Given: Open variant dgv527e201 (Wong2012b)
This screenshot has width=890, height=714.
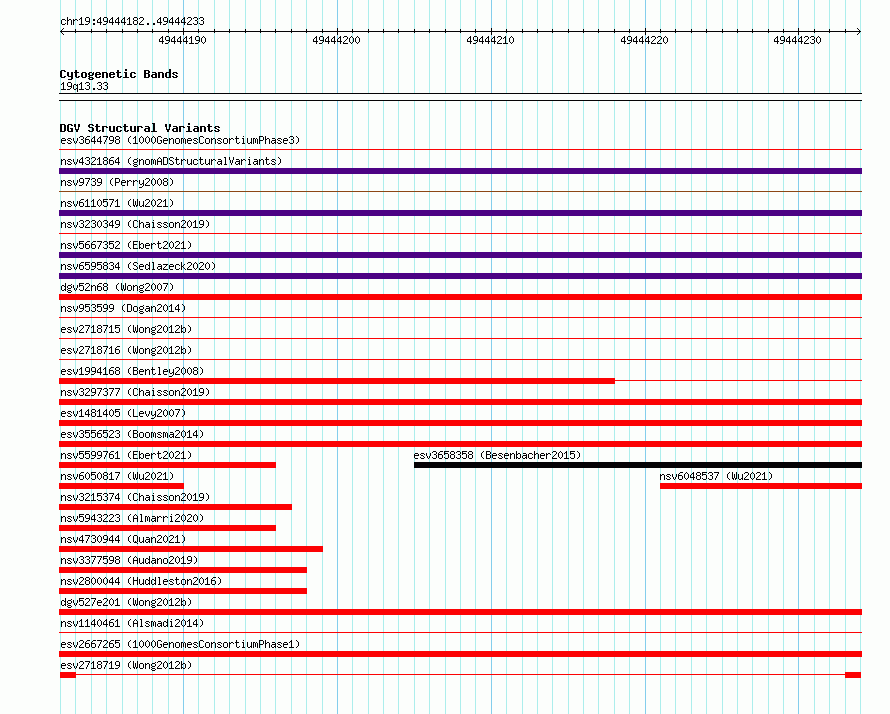Looking at the screenshot, I should coord(126,602).
